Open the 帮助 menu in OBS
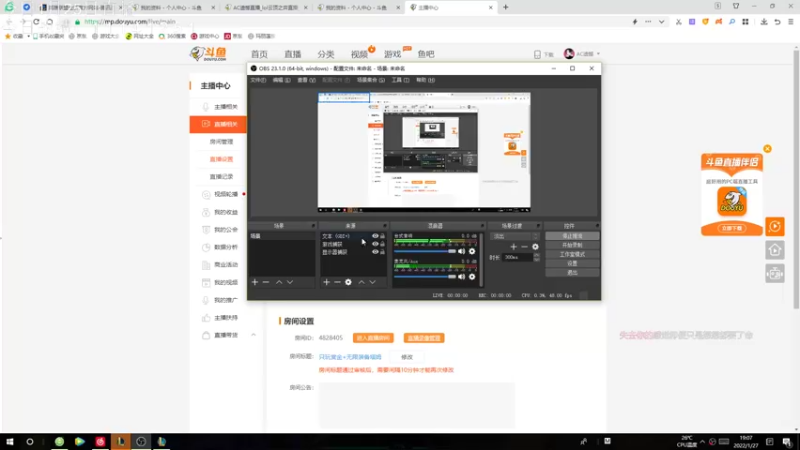The height and width of the screenshot is (450, 800). click(x=426, y=80)
